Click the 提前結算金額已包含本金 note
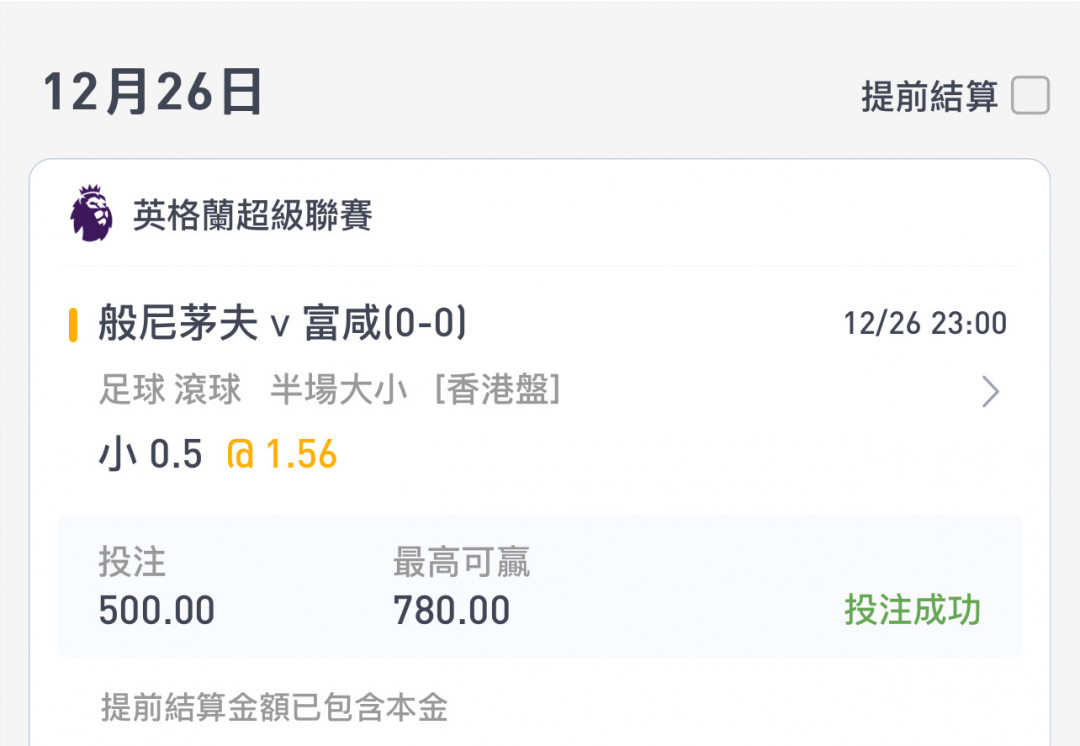The width and height of the screenshot is (1080, 746). pyautogui.click(x=274, y=707)
